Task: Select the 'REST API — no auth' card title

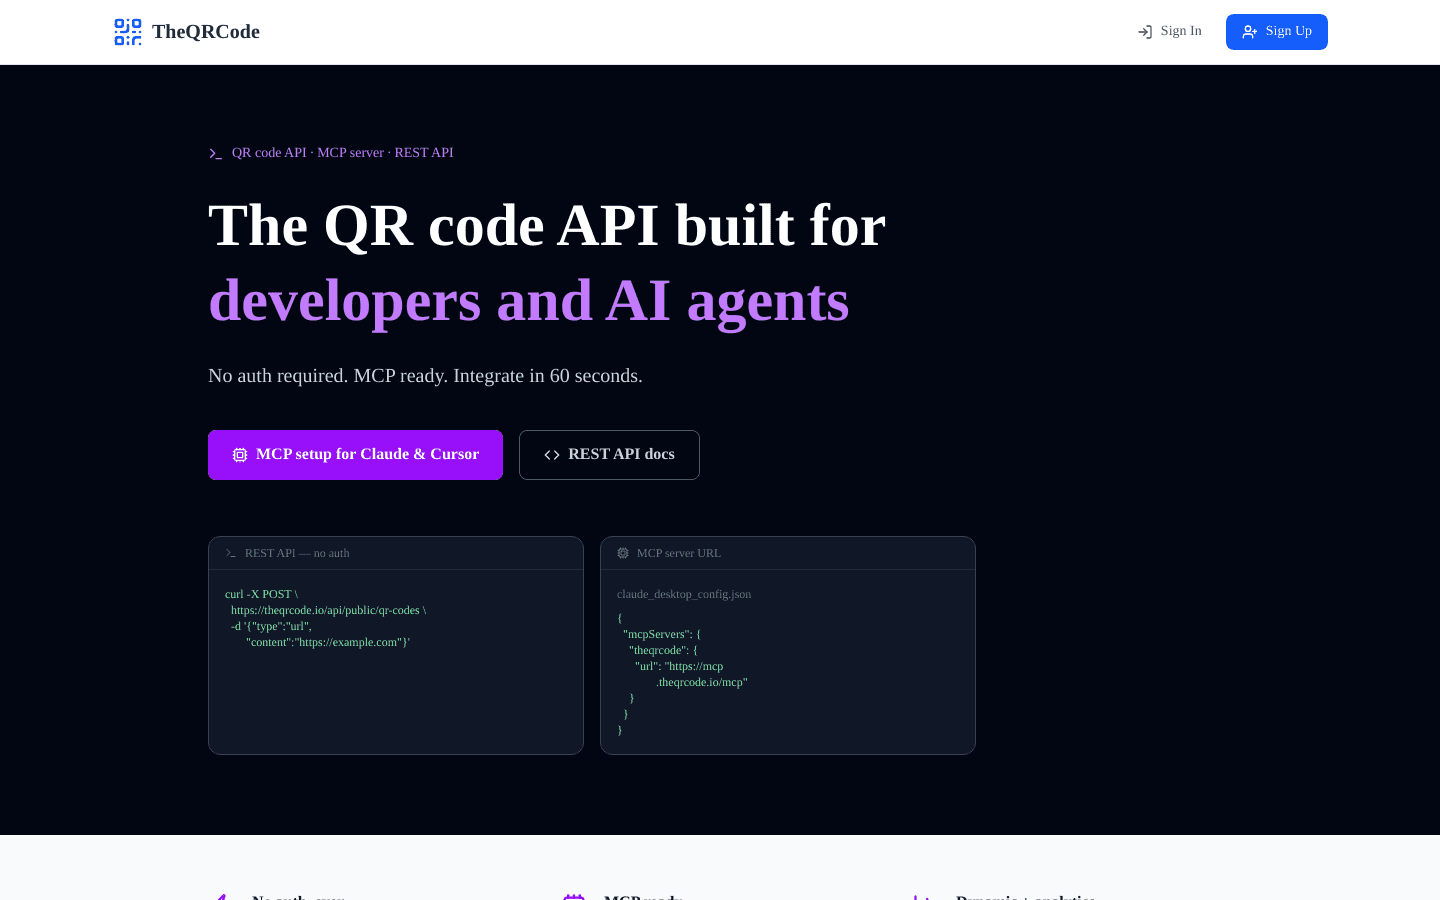Action: tap(297, 553)
